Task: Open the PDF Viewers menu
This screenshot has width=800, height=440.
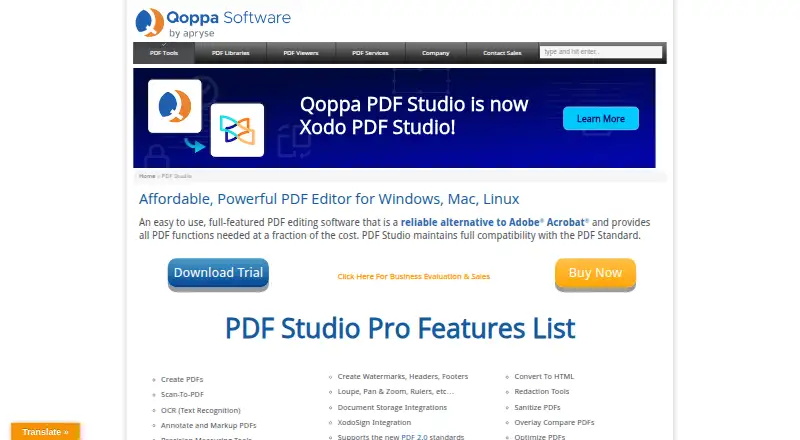Action: pos(301,53)
